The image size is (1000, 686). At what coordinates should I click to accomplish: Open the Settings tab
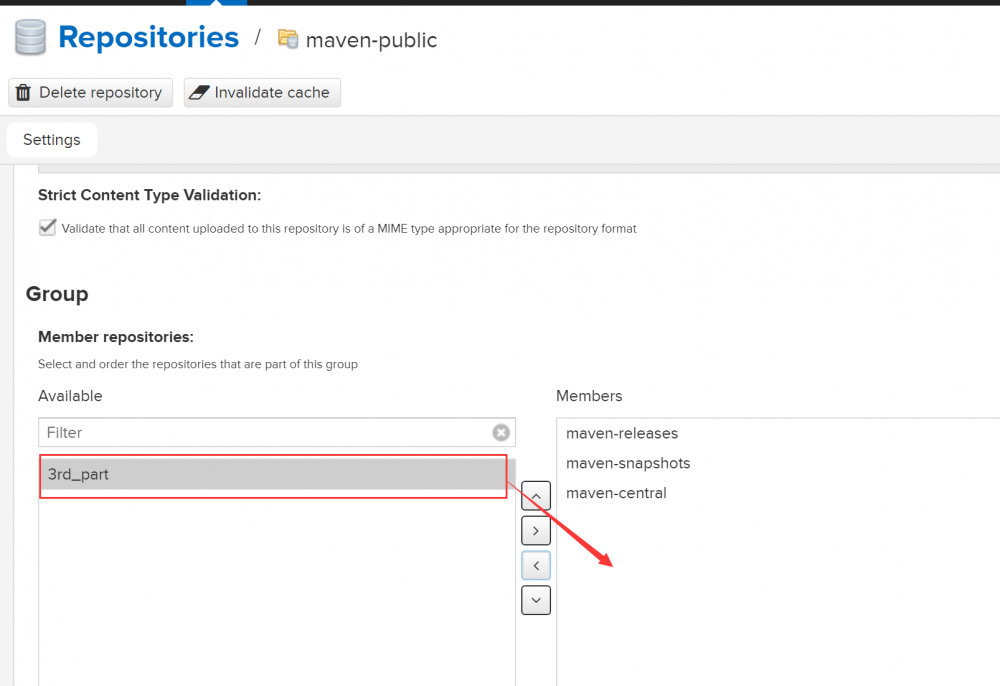[x=52, y=140]
